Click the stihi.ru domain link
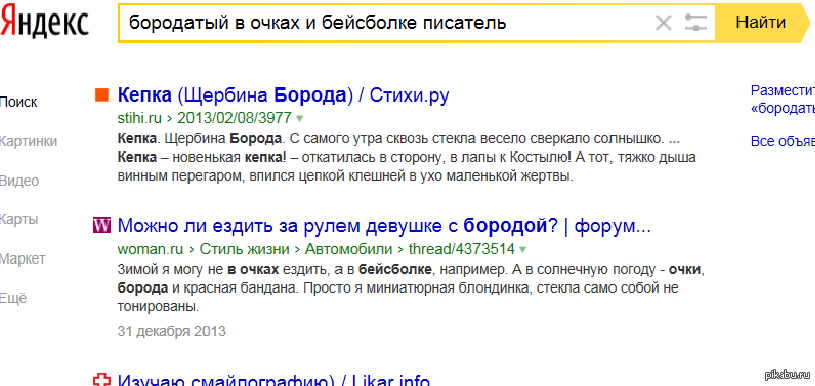 coord(140,118)
